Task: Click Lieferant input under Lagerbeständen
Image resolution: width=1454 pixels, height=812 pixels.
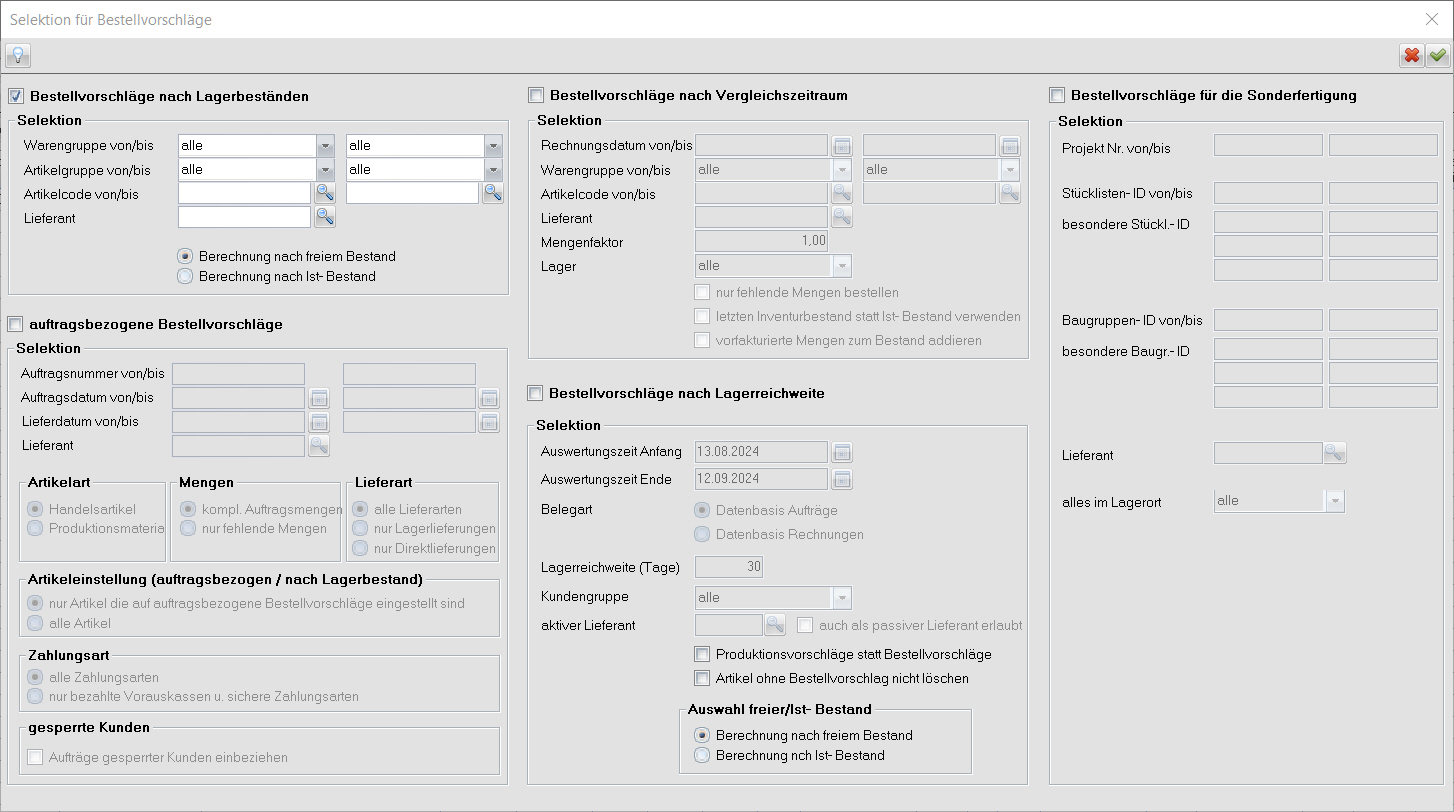Action: [x=244, y=217]
